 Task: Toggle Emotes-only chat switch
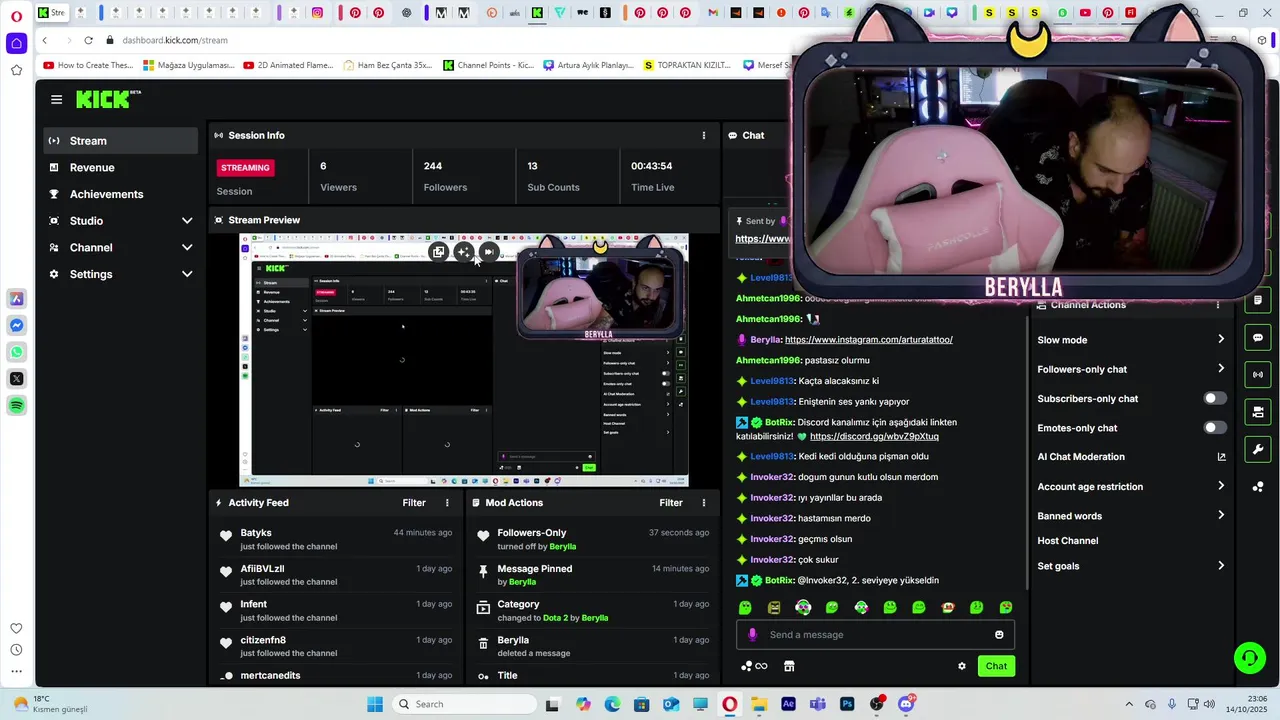[x=1214, y=428]
